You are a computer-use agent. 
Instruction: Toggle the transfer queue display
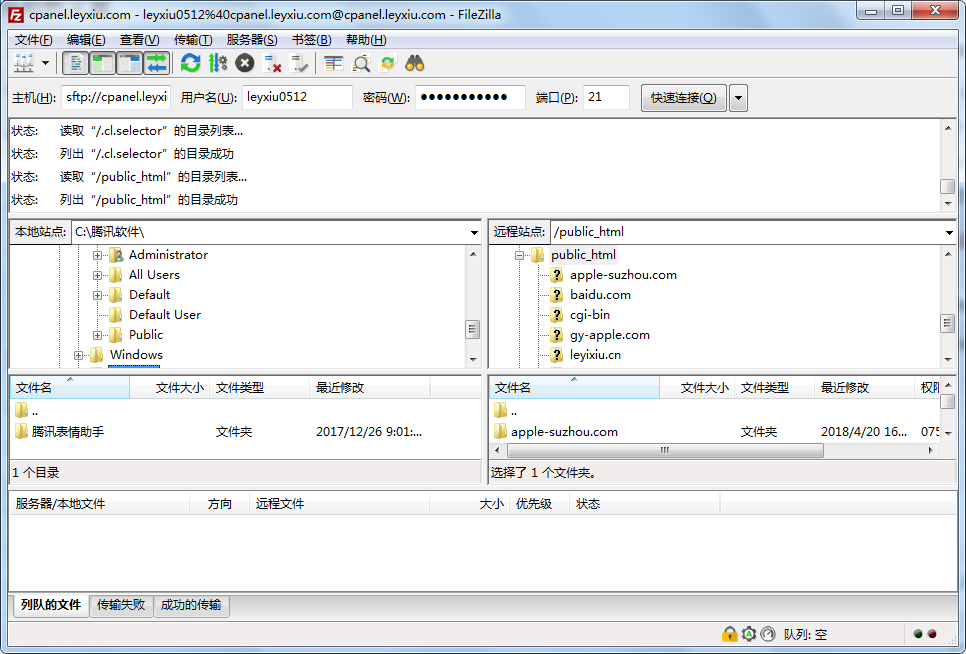(x=157, y=63)
